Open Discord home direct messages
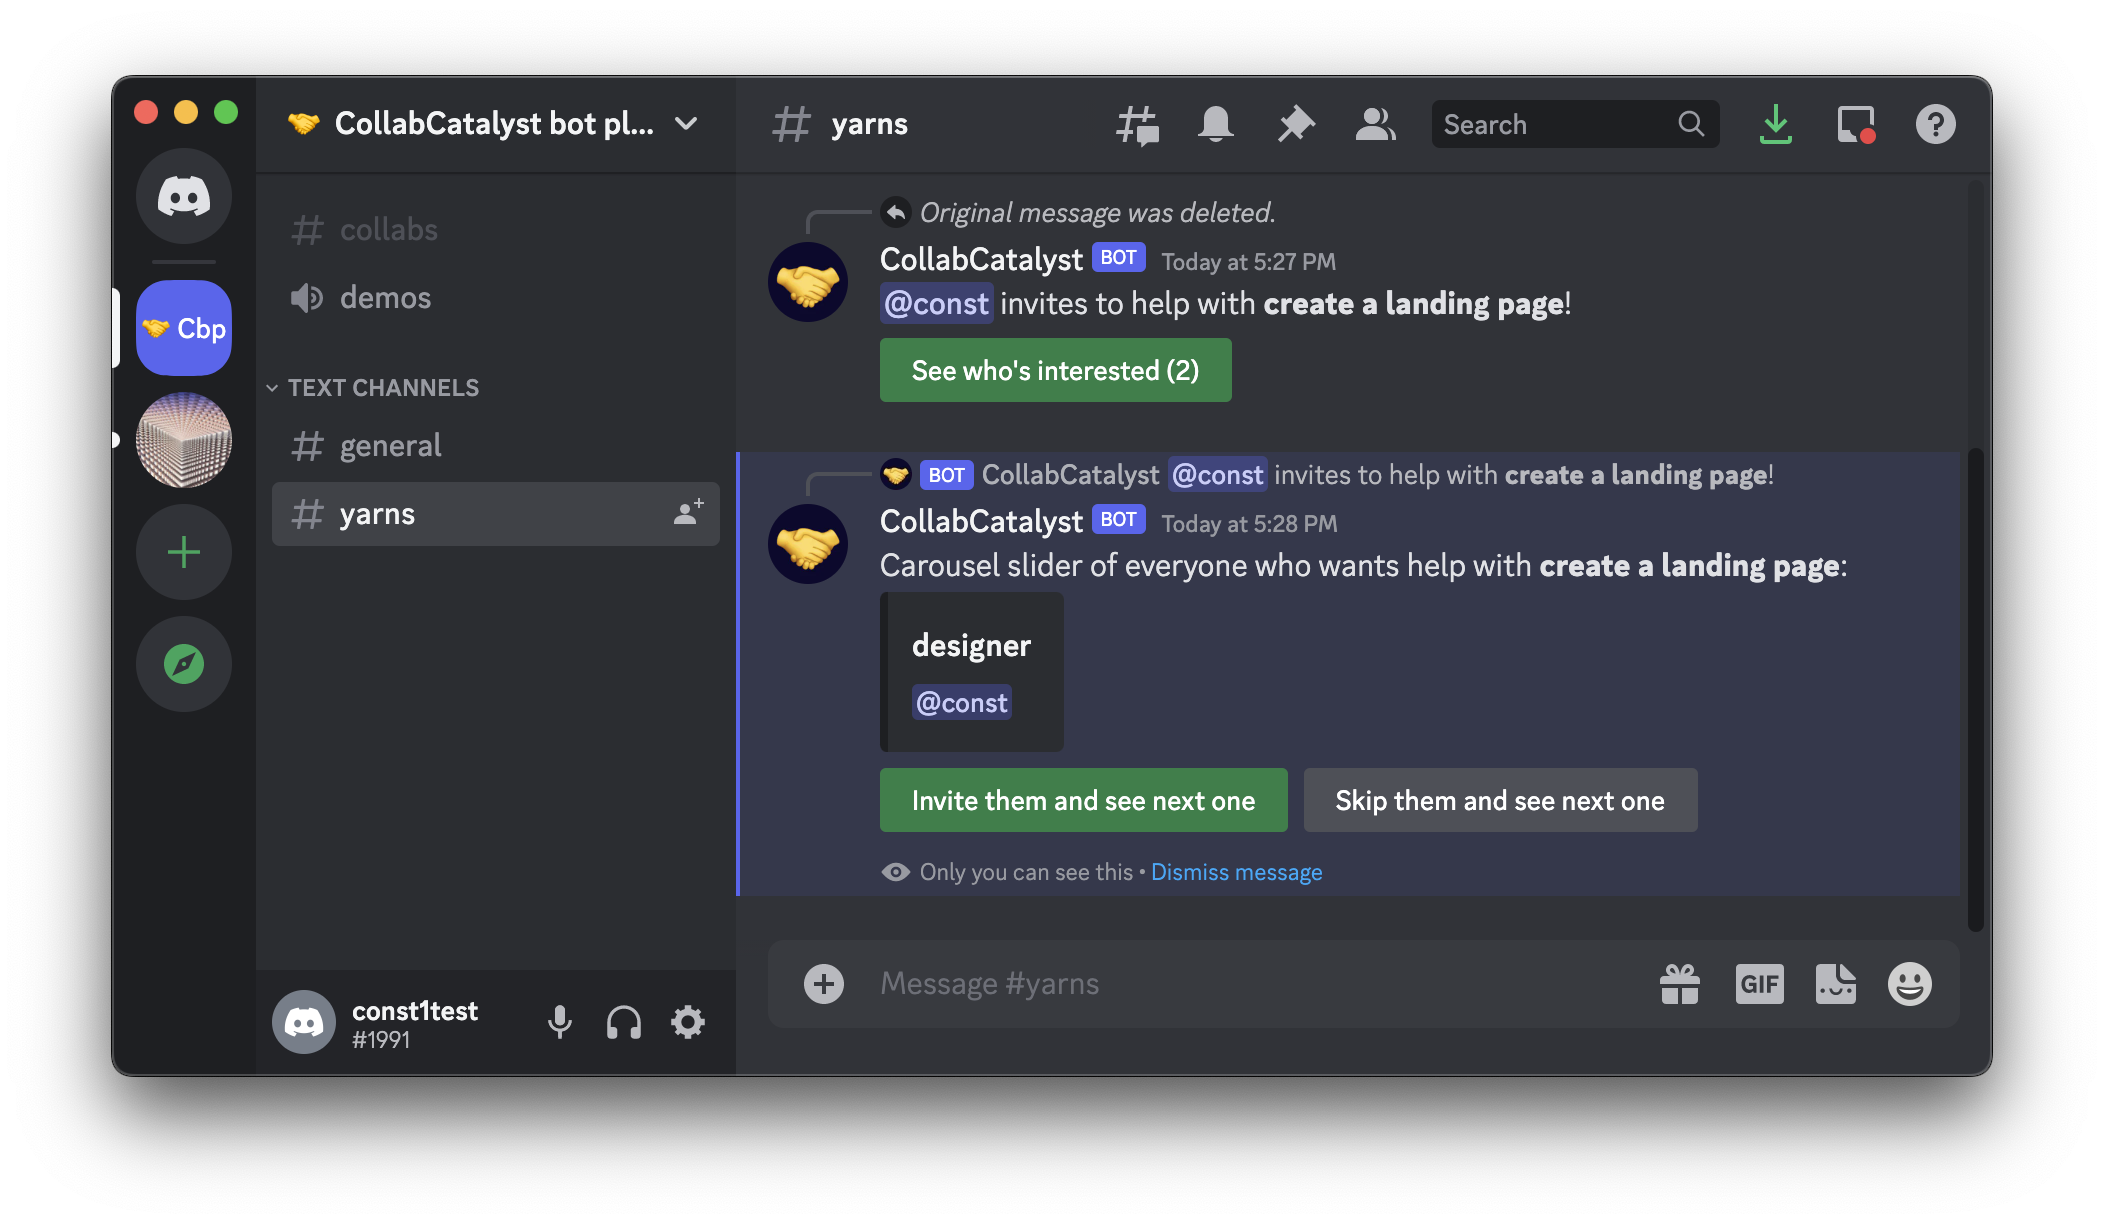This screenshot has height=1224, width=2104. [x=184, y=196]
